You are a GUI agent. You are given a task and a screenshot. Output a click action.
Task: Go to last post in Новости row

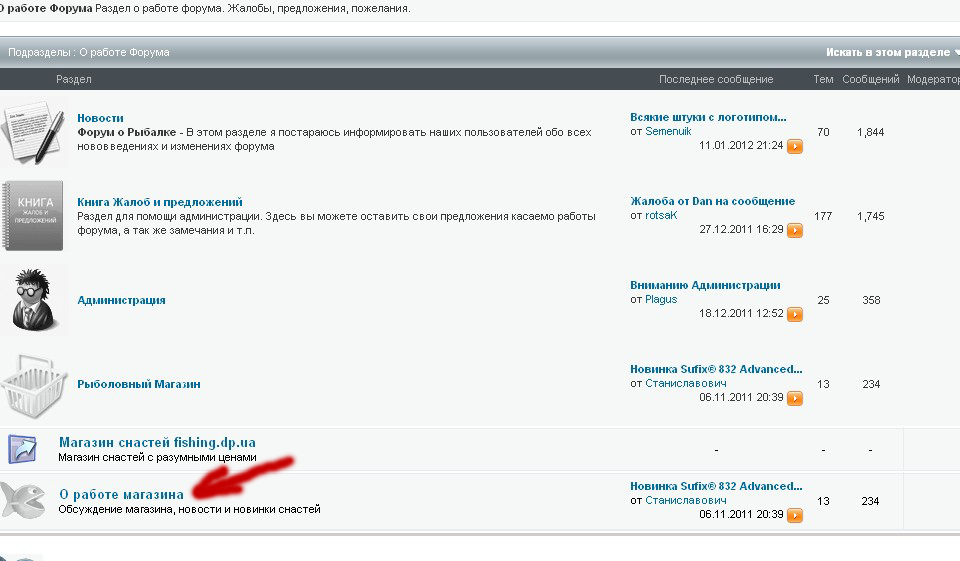[795, 146]
